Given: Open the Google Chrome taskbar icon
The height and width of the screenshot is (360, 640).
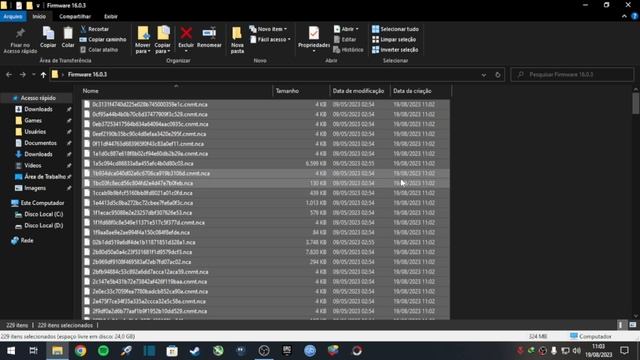Looking at the screenshot, I should coord(80,351).
